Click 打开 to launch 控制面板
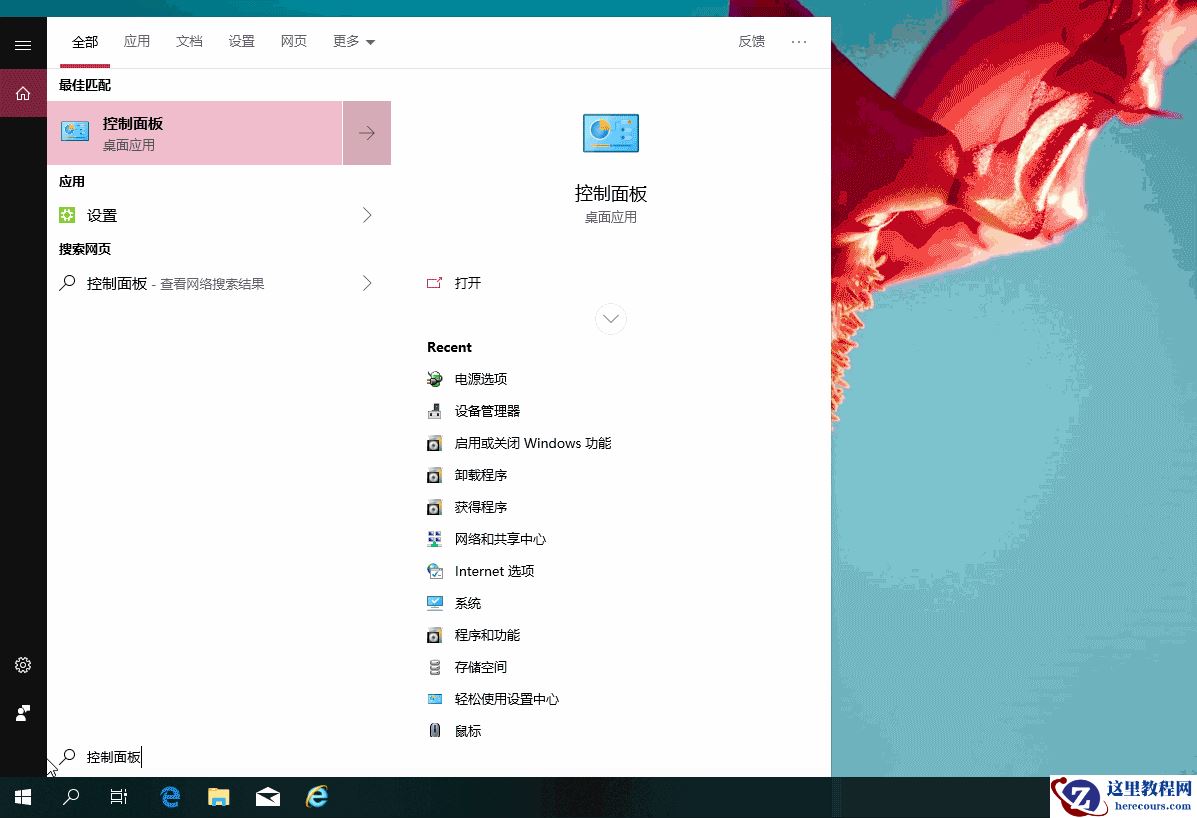 coord(466,283)
